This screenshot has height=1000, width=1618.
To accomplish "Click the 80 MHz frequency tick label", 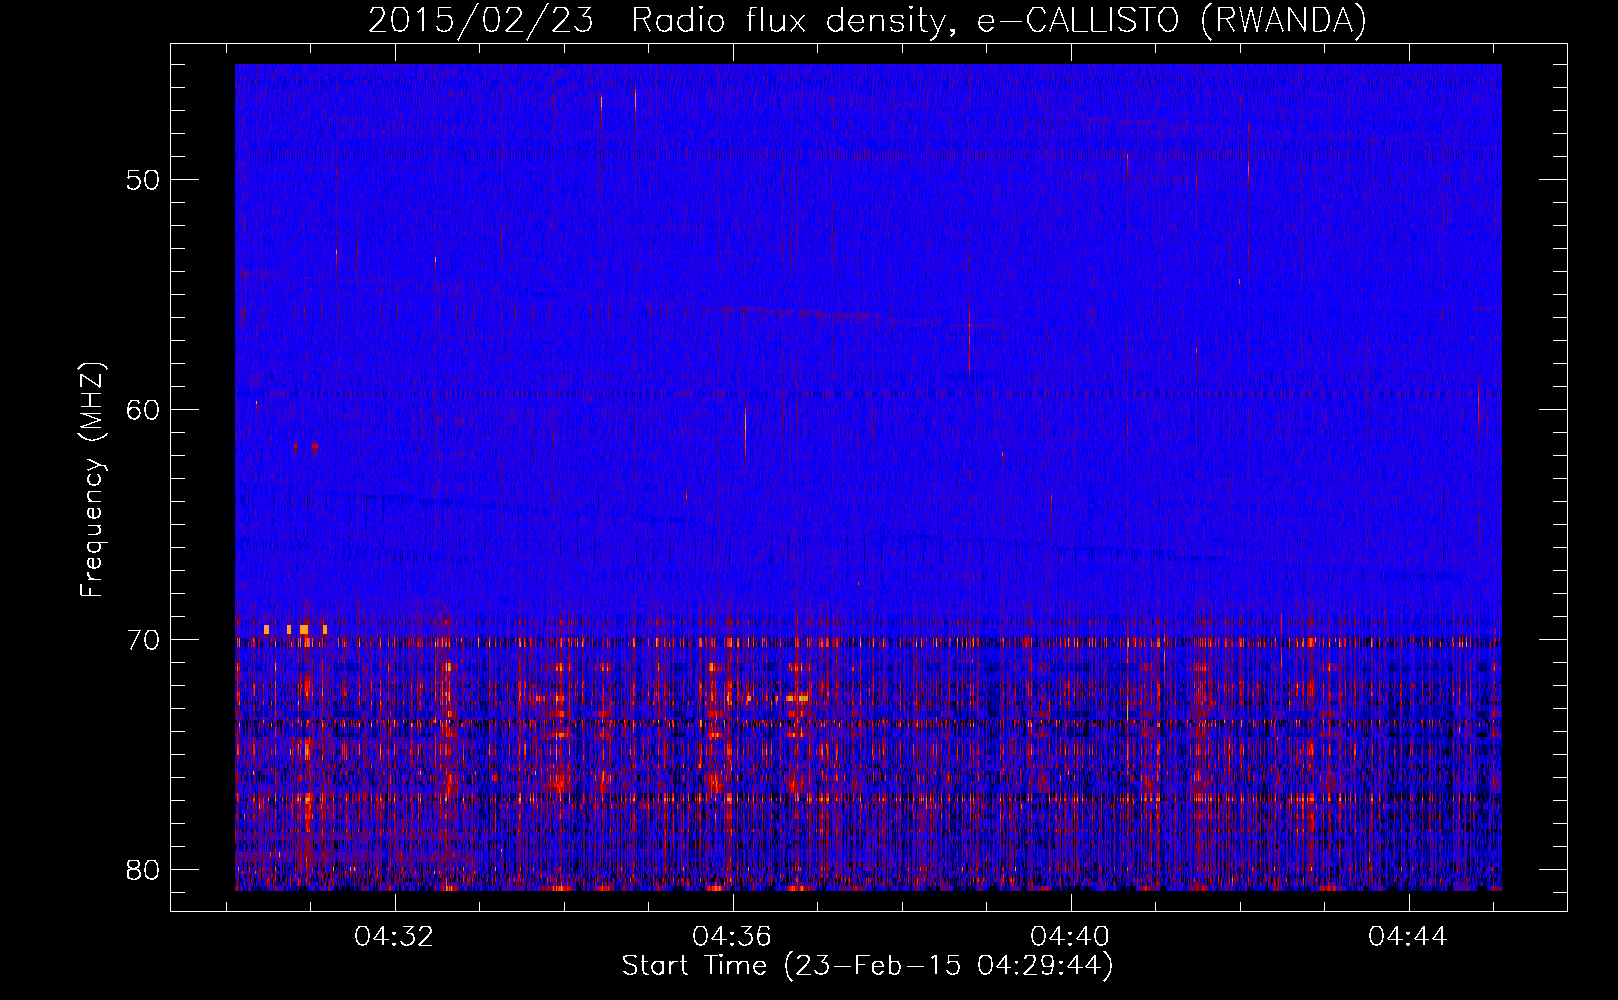I will tap(144, 870).
